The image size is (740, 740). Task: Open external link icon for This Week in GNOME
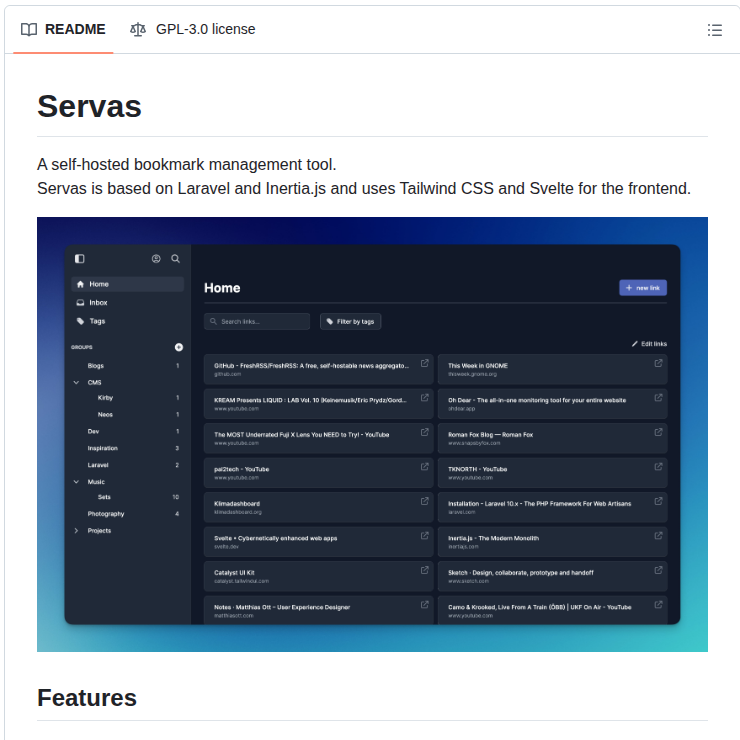658,363
